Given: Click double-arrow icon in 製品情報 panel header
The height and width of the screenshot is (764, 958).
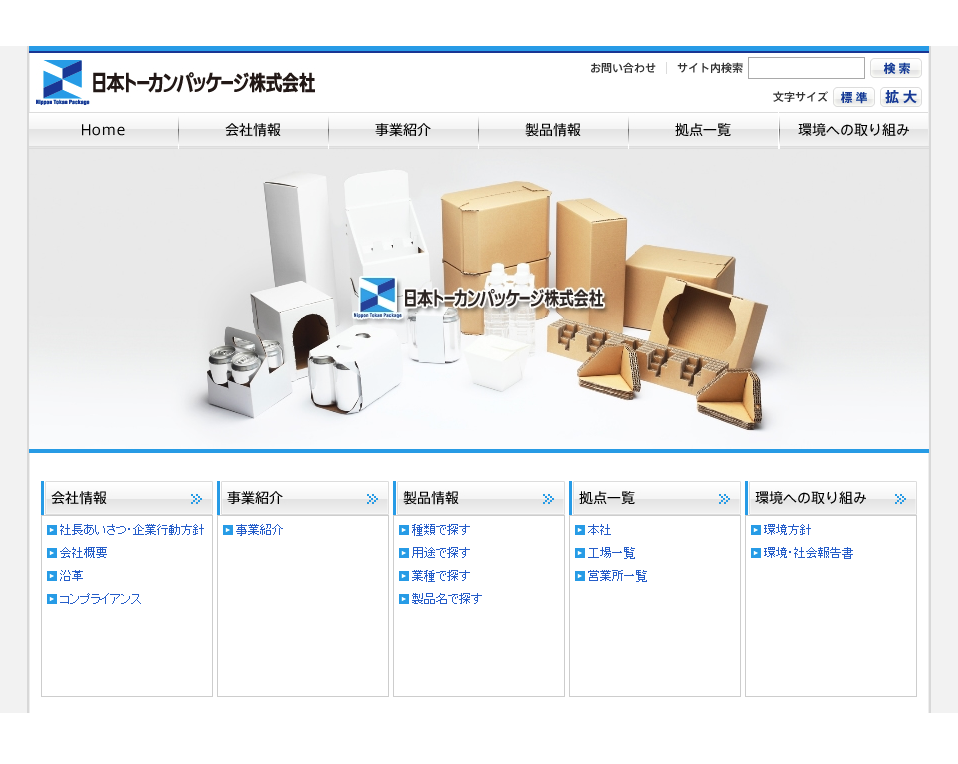Looking at the screenshot, I should click(549, 498).
